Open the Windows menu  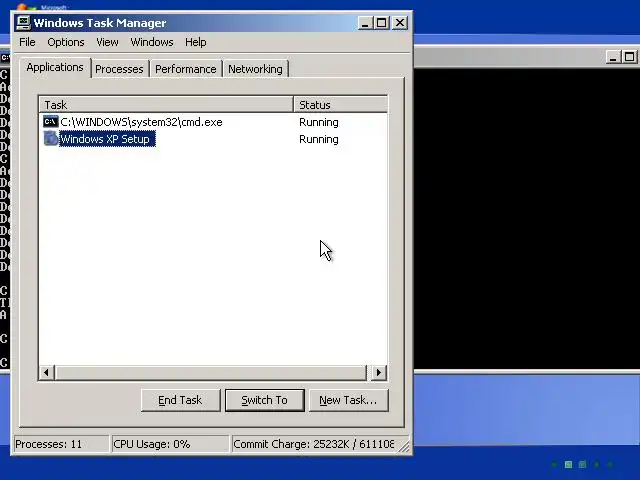click(152, 42)
